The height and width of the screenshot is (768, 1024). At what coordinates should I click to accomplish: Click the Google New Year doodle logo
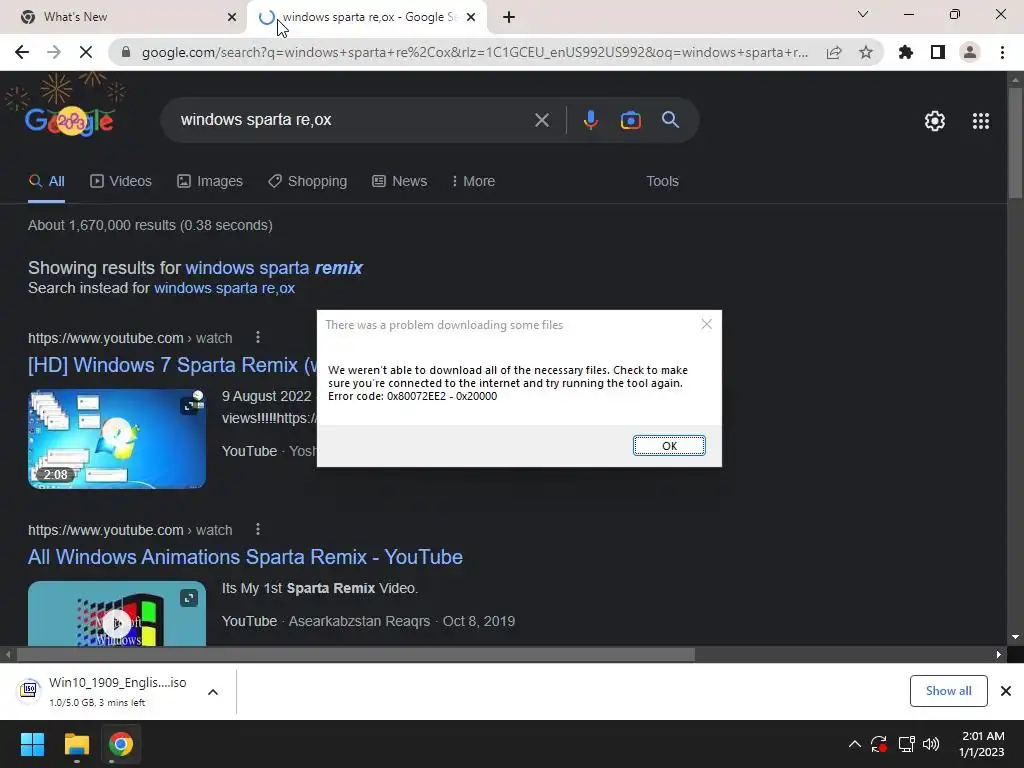click(x=66, y=108)
